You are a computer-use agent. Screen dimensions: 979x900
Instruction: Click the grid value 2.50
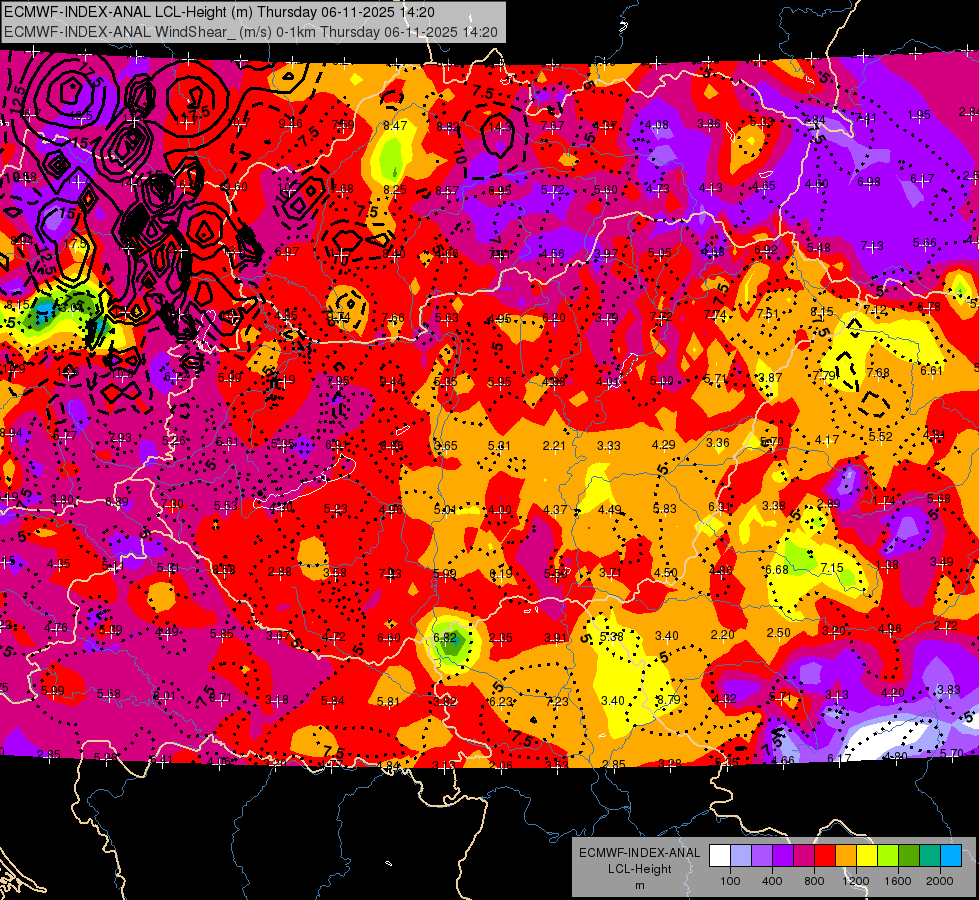coord(779,633)
